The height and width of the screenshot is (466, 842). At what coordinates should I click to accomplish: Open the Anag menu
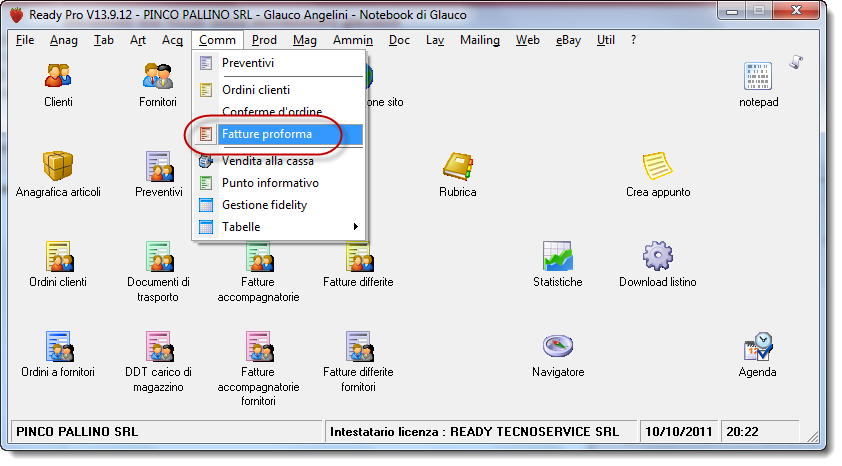click(x=64, y=40)
